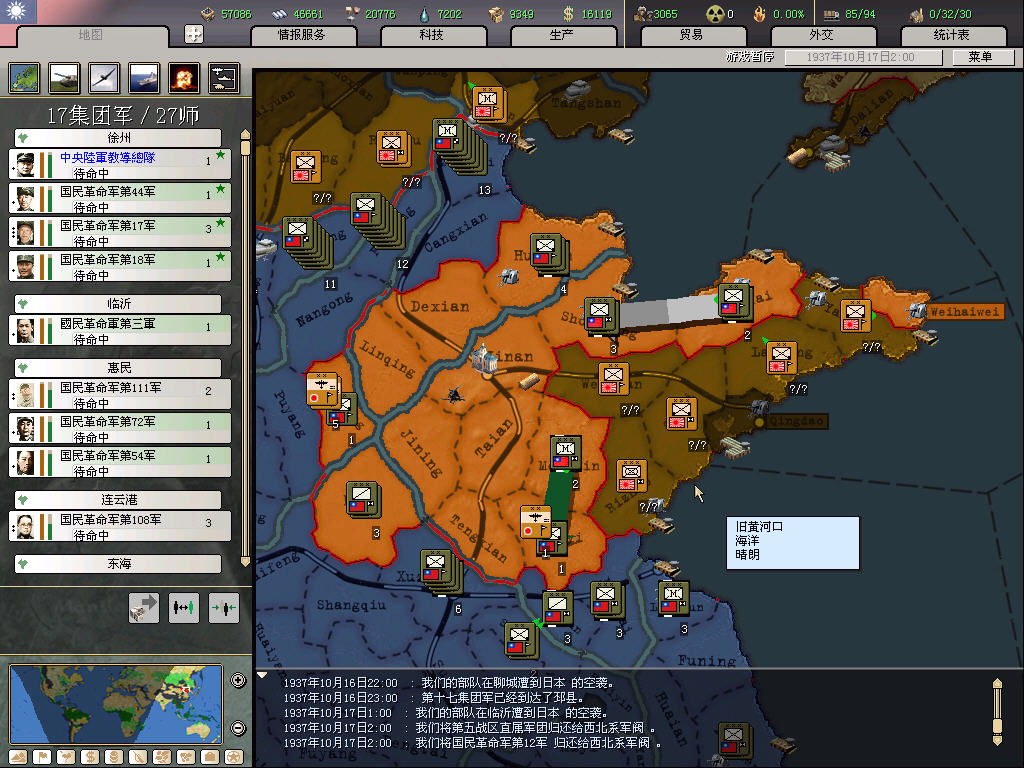
Task: Open the 地图 tab
Action: click(91, 35)
